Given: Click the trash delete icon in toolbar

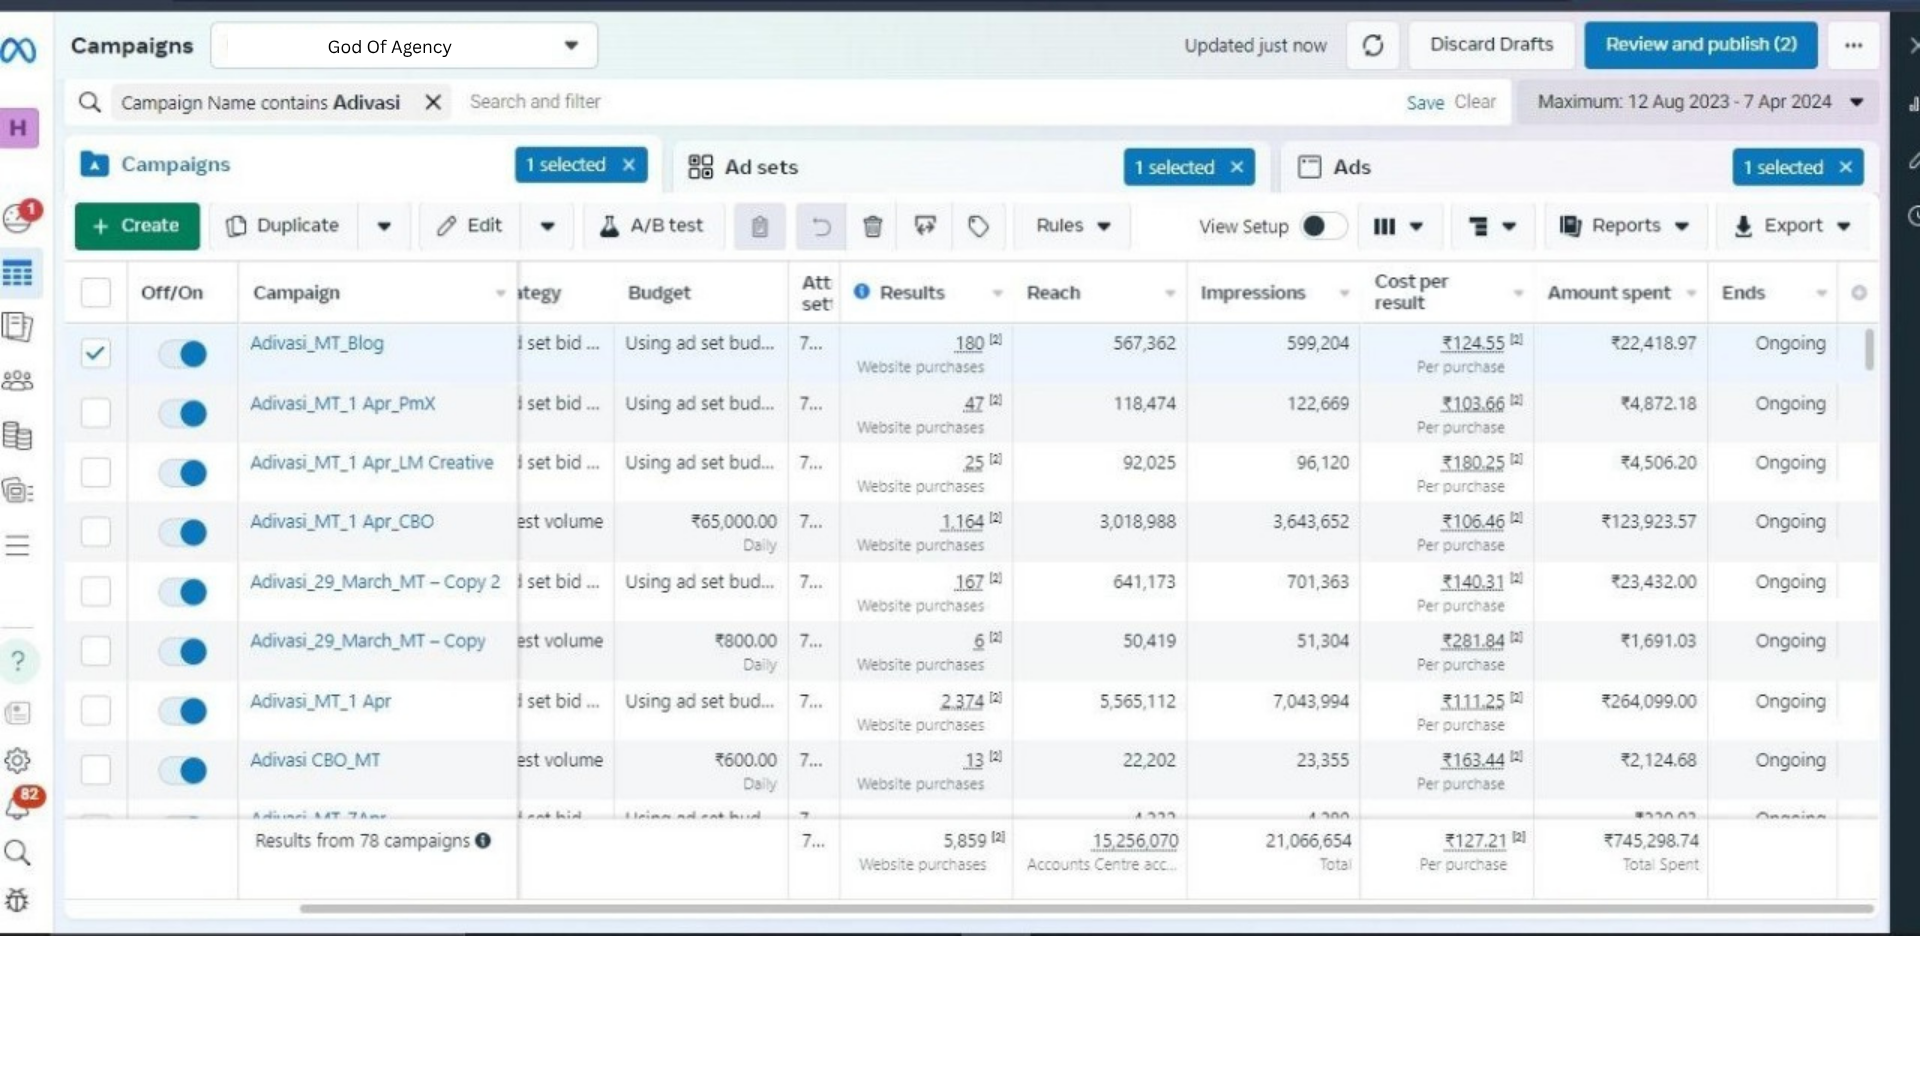Looking at the screenshot, I should tap(872, 226).
